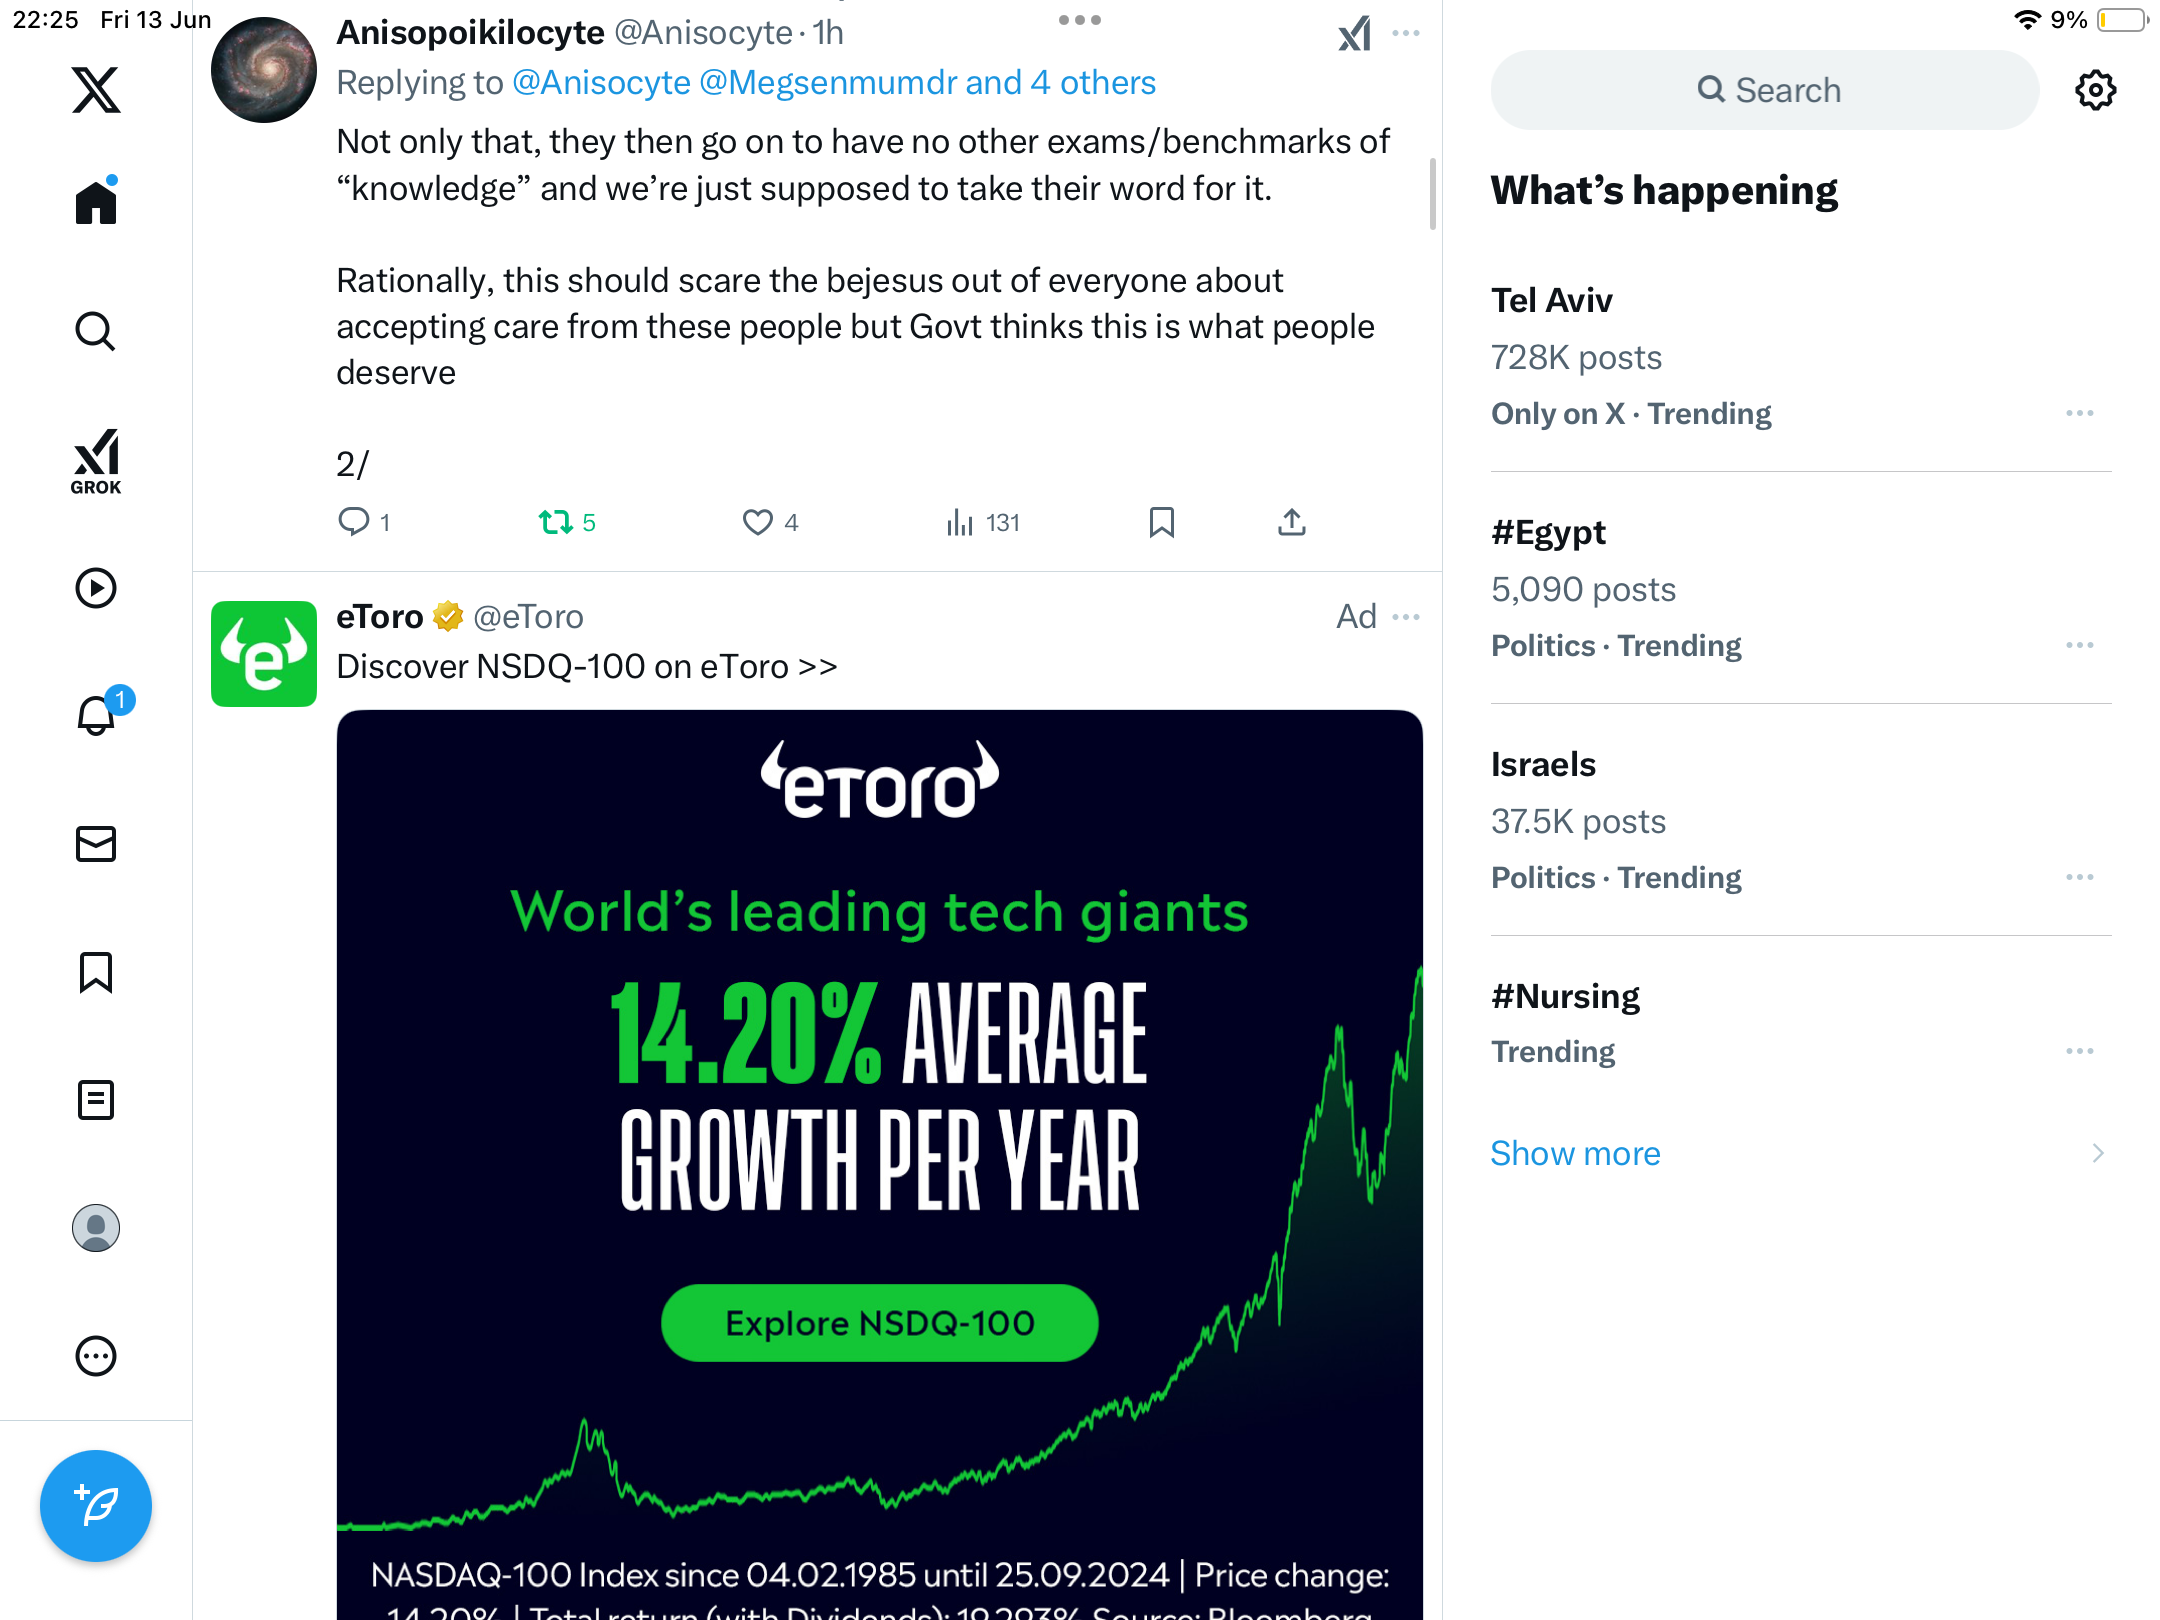Go to Home tab in sidebar
2160x1620 pixels.
click(96, 201)
